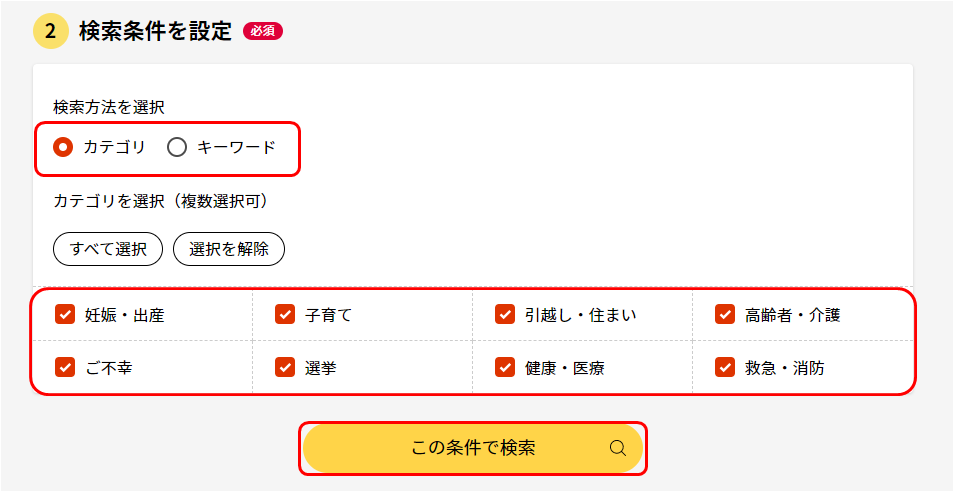This screenshot has height=492, width=954.
Task: Select the キーワード radio button
Action: 177,147
